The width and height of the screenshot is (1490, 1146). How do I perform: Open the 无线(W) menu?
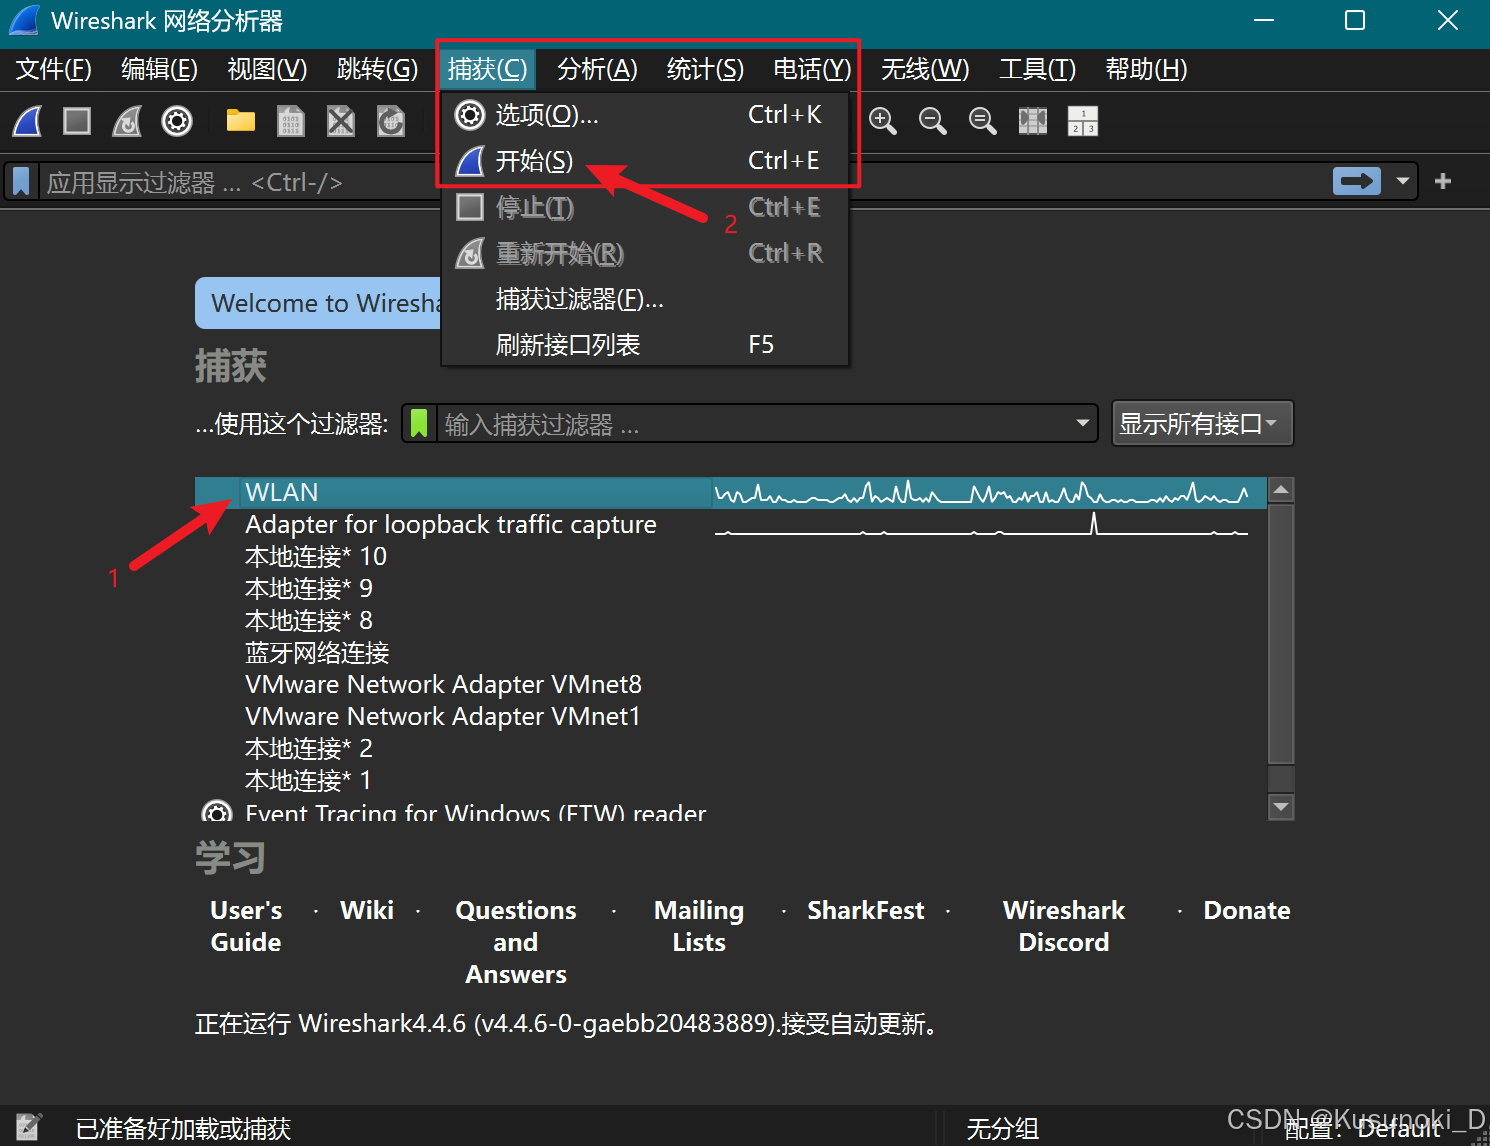point(925,69)
